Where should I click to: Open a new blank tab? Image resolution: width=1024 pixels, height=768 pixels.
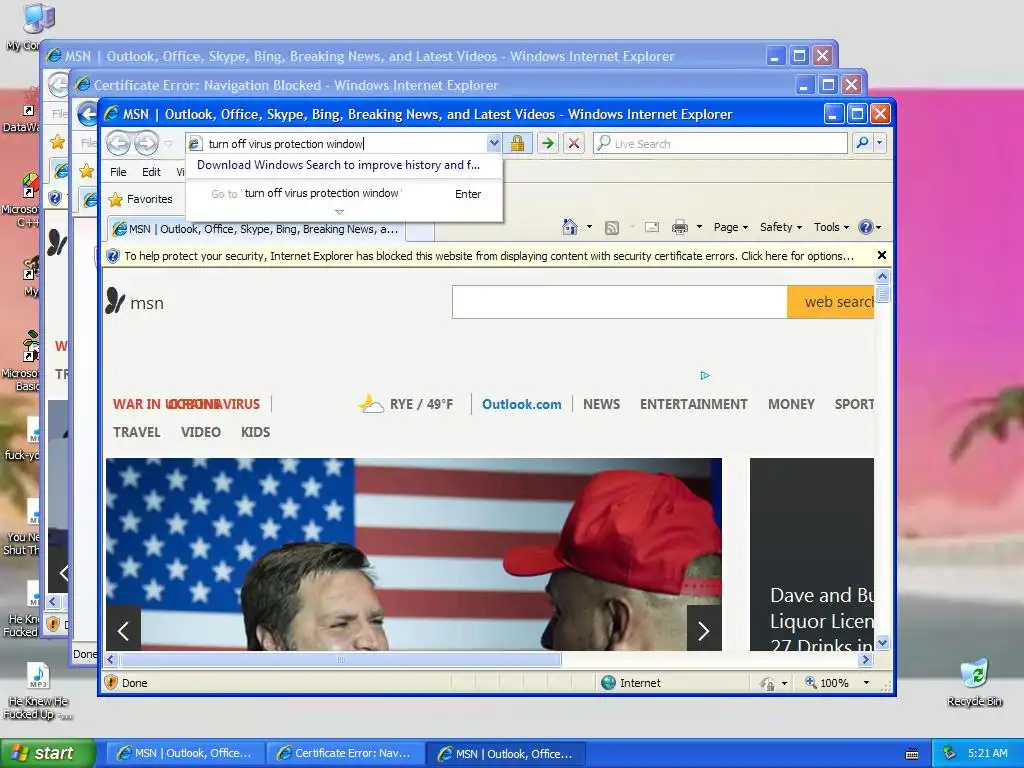(420, 231)
